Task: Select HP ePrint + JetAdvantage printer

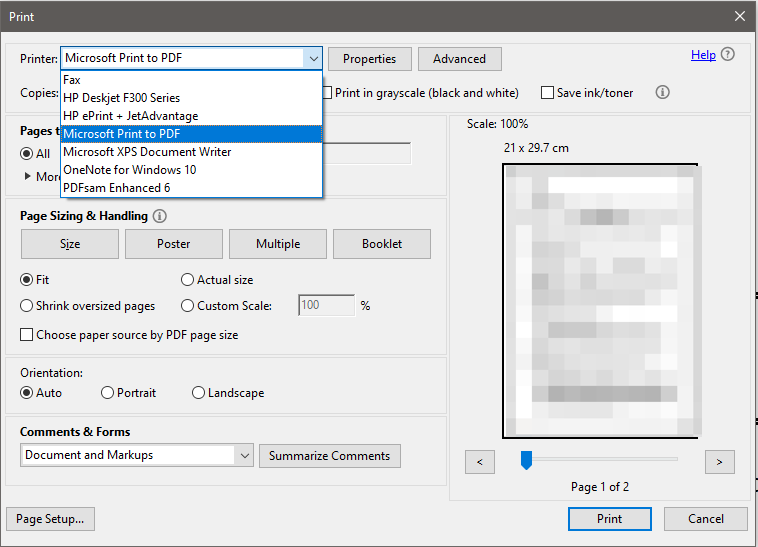Action: pos(192,116)
